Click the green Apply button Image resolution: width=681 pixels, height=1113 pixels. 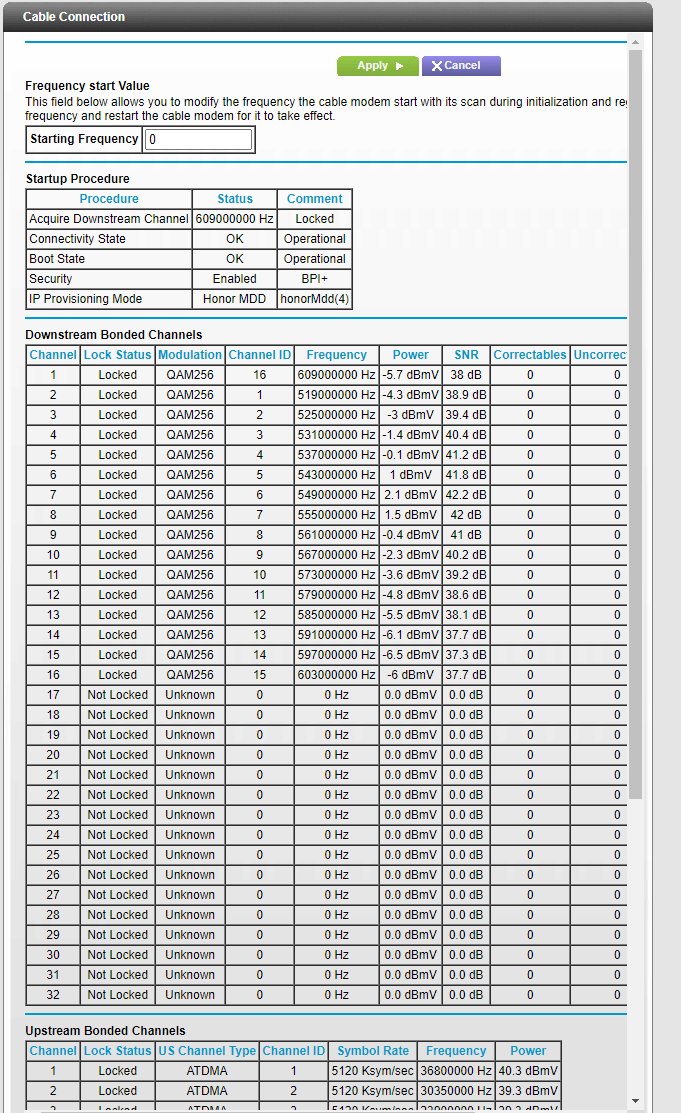377,66
